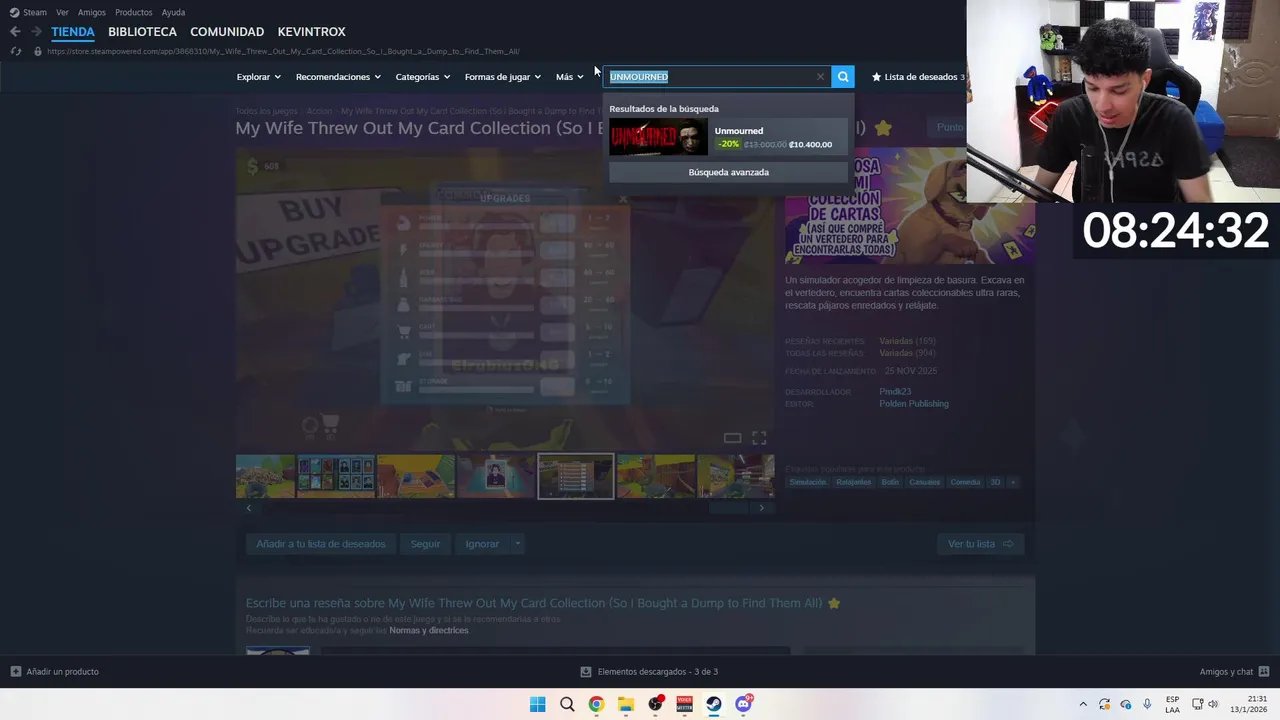Expand the Explorar dropdown
Viewport: 1280px width, 720px height.
(x=258, y=77)
